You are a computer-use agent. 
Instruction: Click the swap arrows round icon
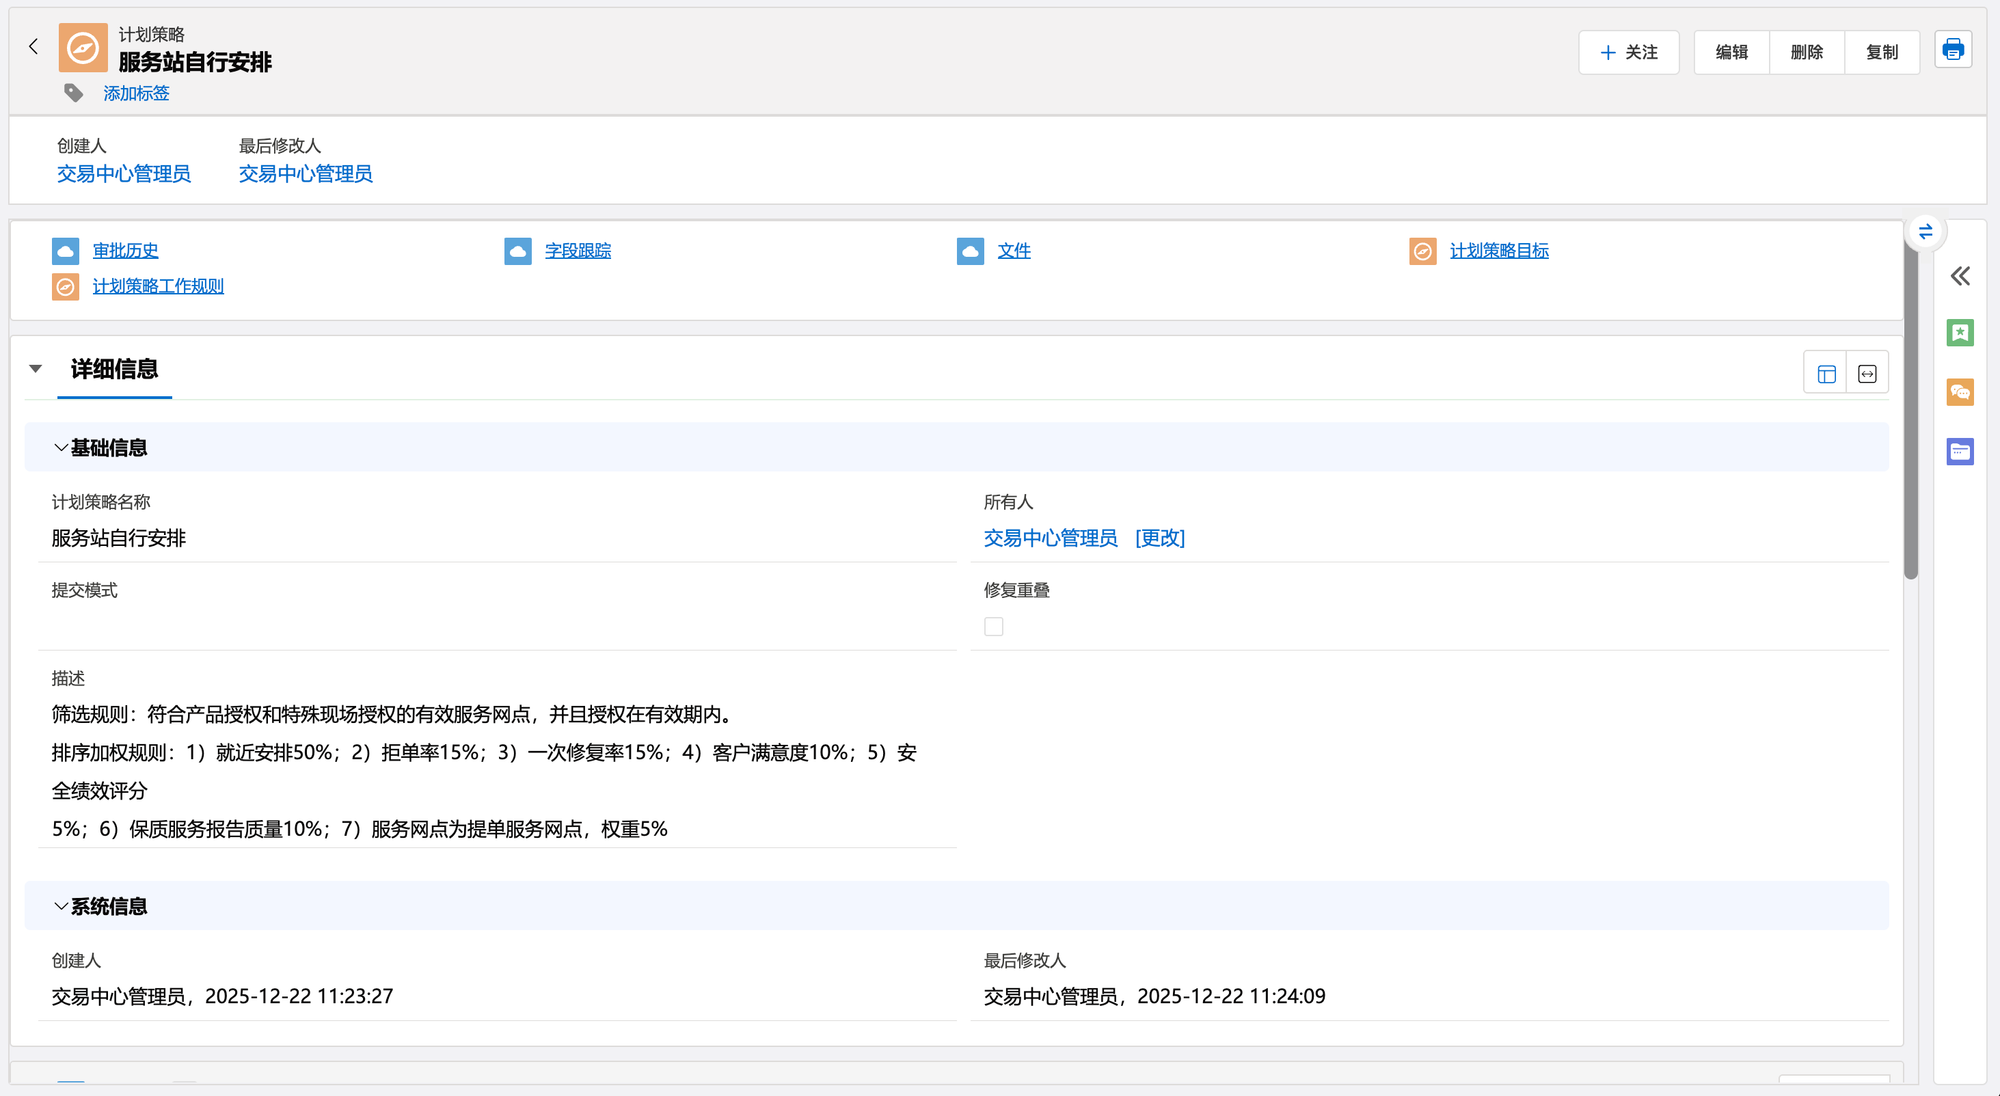1925,232
